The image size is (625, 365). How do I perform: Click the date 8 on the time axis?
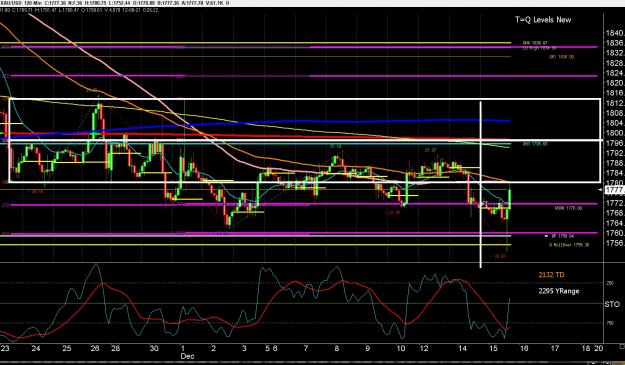337,348
